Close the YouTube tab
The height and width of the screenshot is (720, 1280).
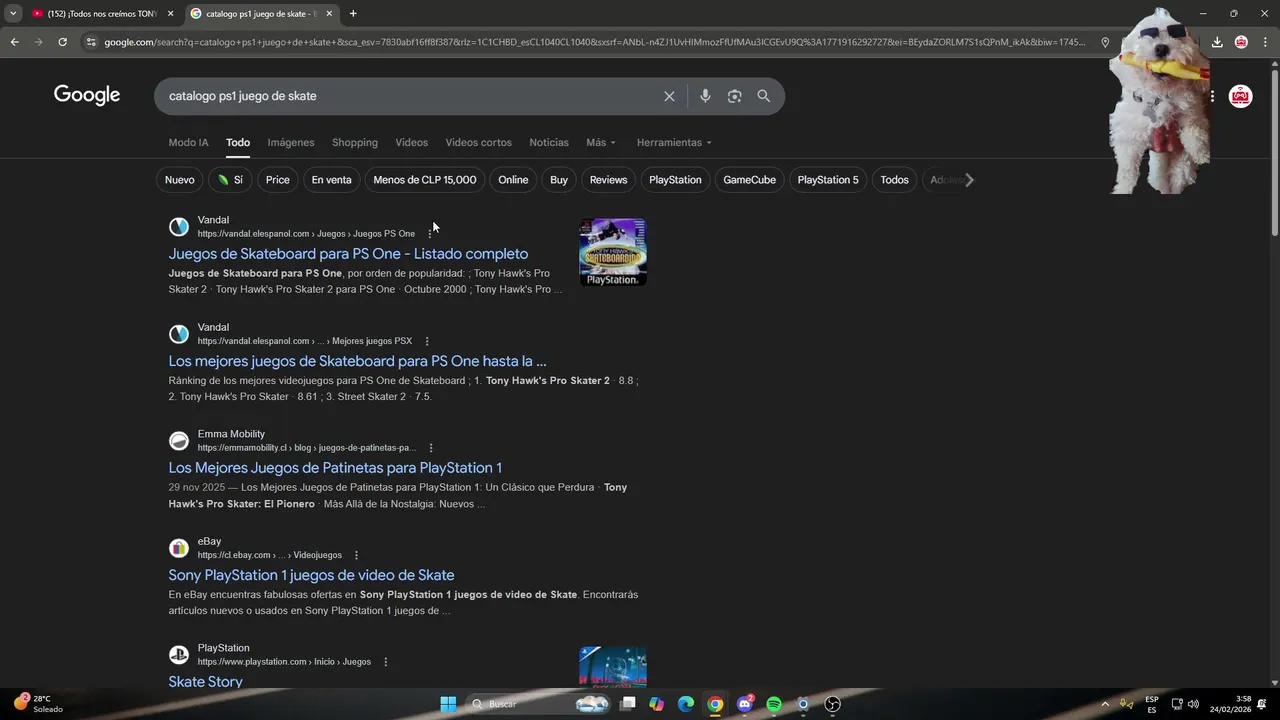170,14
